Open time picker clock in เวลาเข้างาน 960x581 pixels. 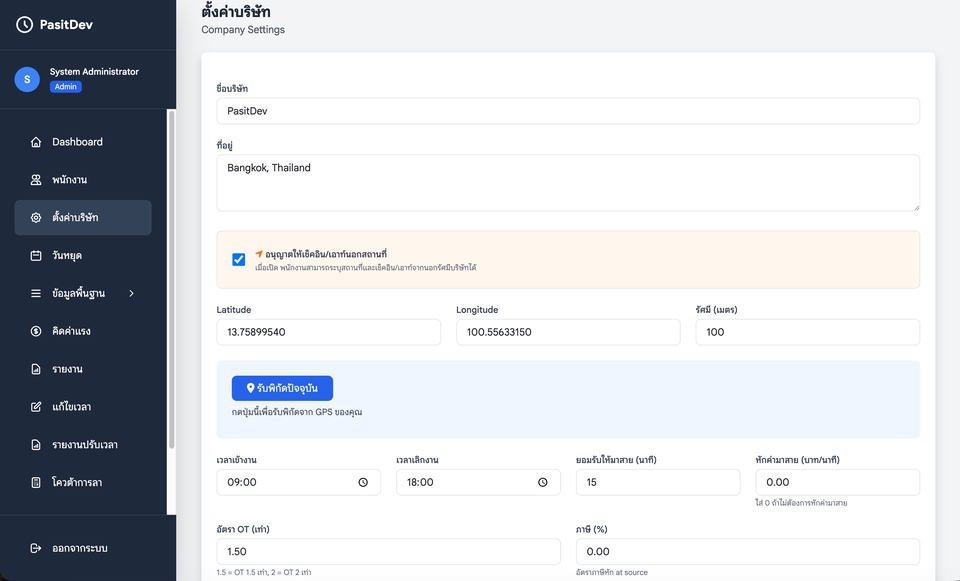[x=363, y=482]
